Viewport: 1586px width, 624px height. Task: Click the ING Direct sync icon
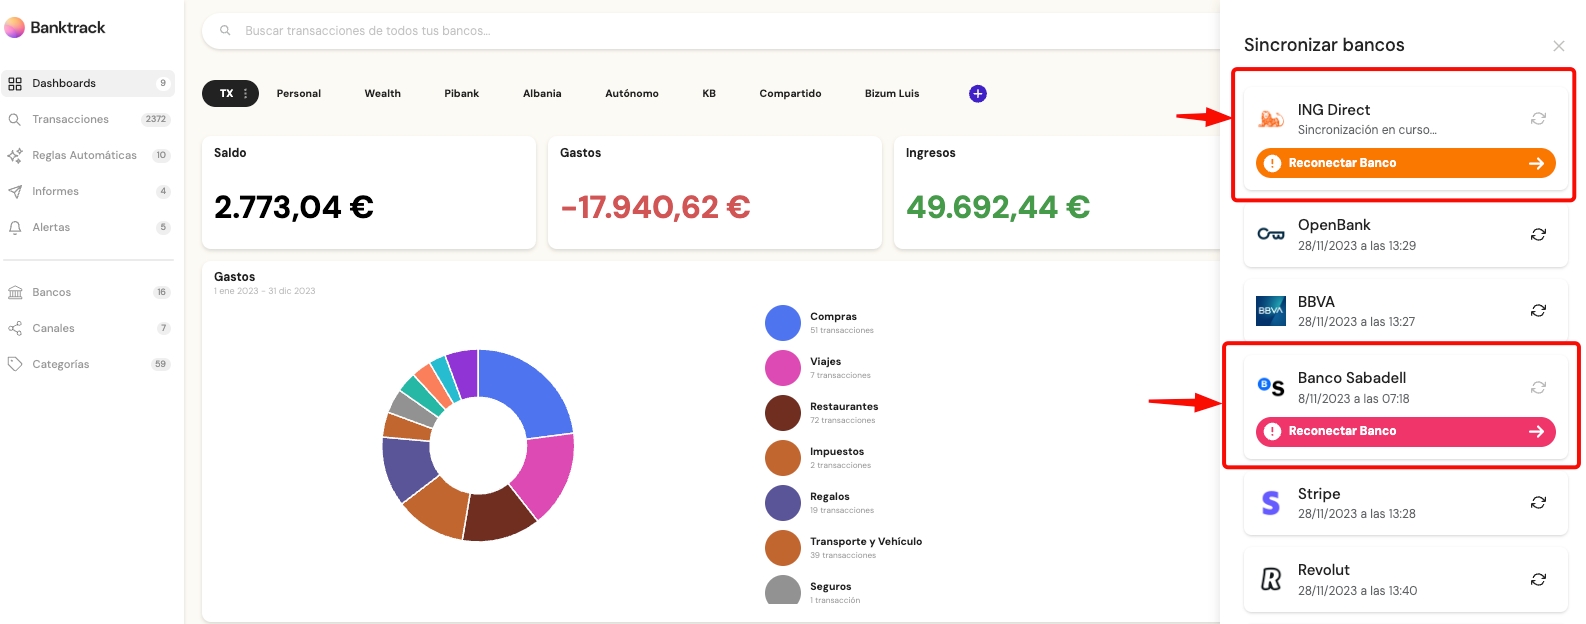point(1538,119)
